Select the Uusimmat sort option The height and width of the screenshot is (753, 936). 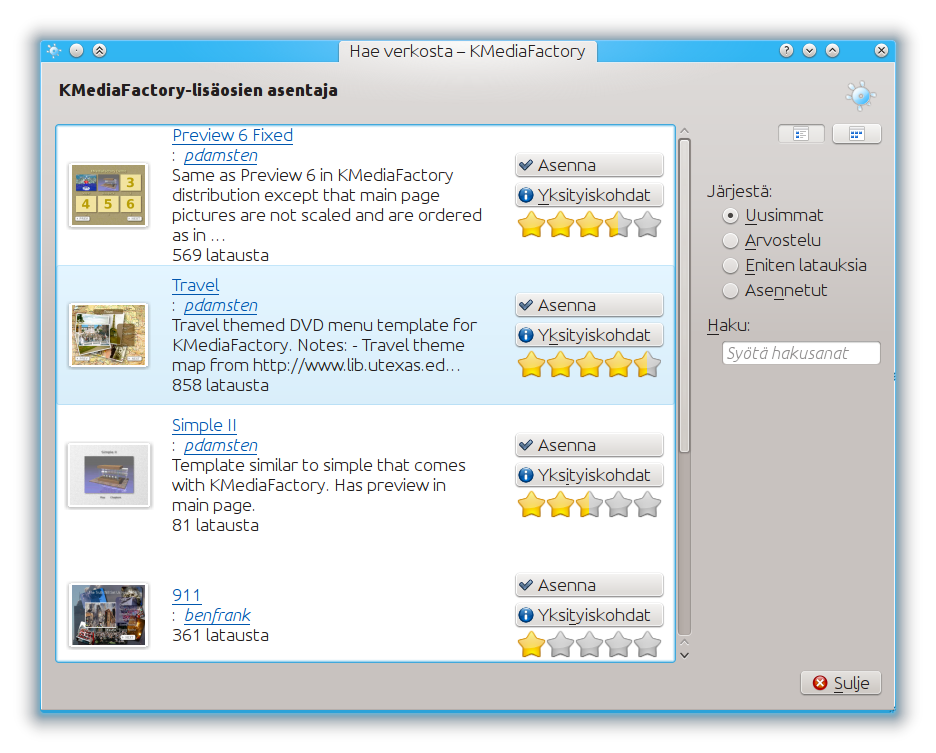tap(730, 216)
